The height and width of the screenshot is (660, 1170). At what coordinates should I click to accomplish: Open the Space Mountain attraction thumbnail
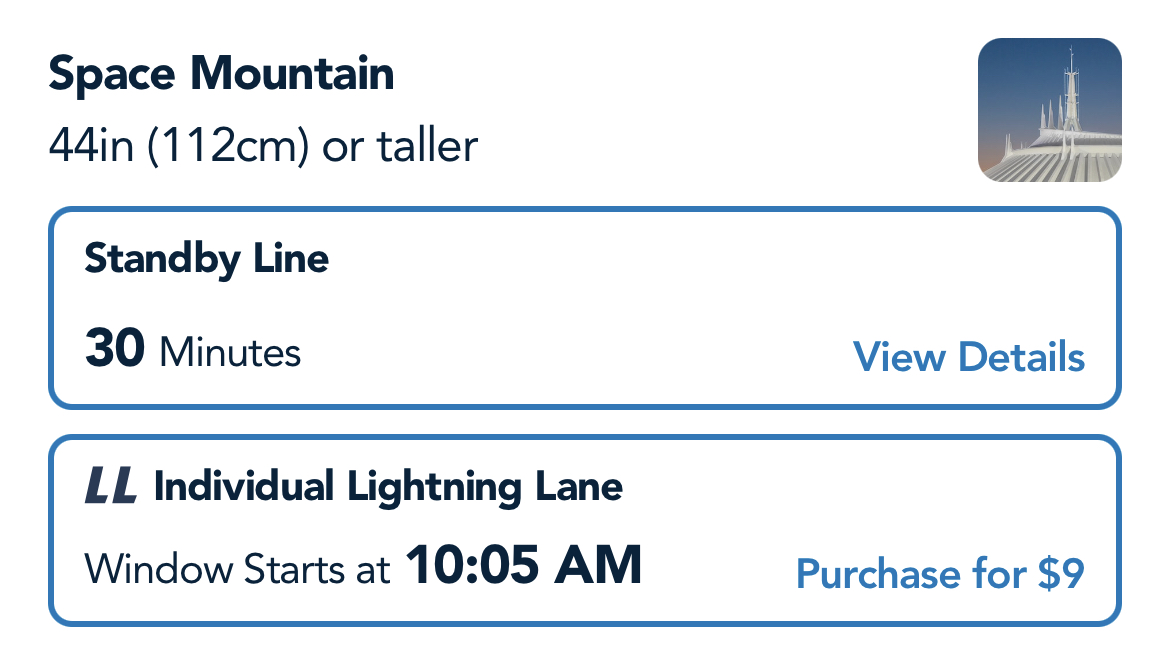click(1049, 110)
